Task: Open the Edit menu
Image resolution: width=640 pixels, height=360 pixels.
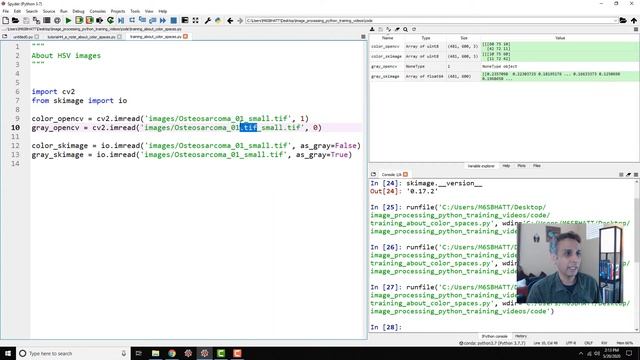Action: click(x=17, y=11)
